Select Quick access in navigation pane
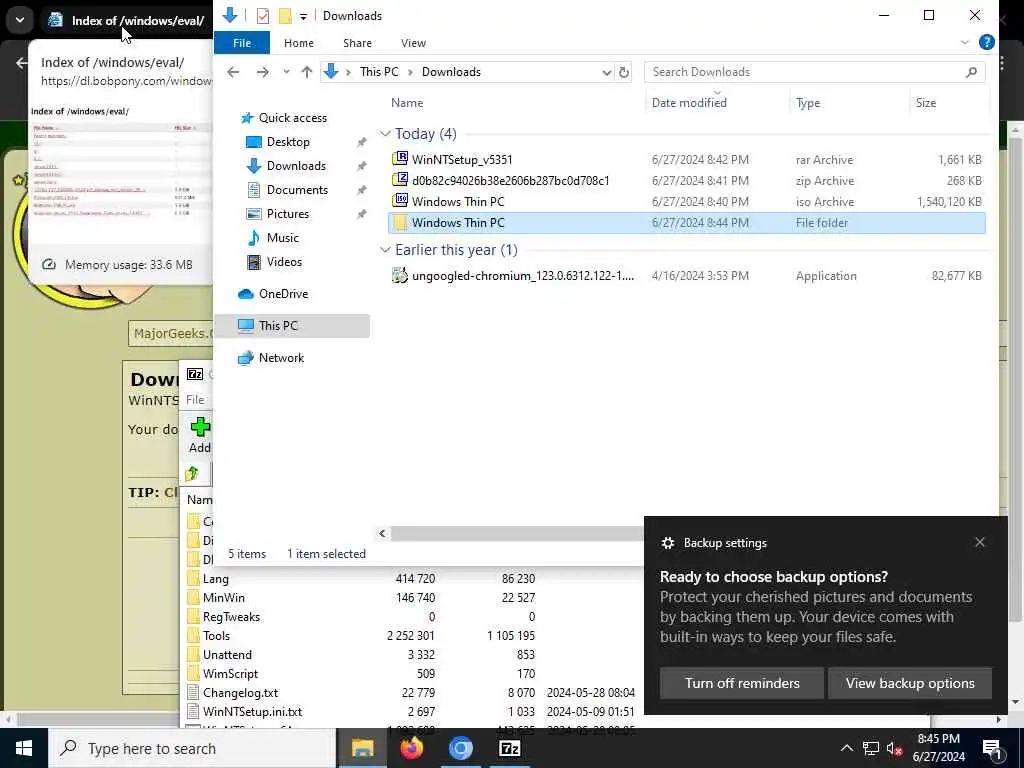1024x768 pixels. [x=293, y=118]
